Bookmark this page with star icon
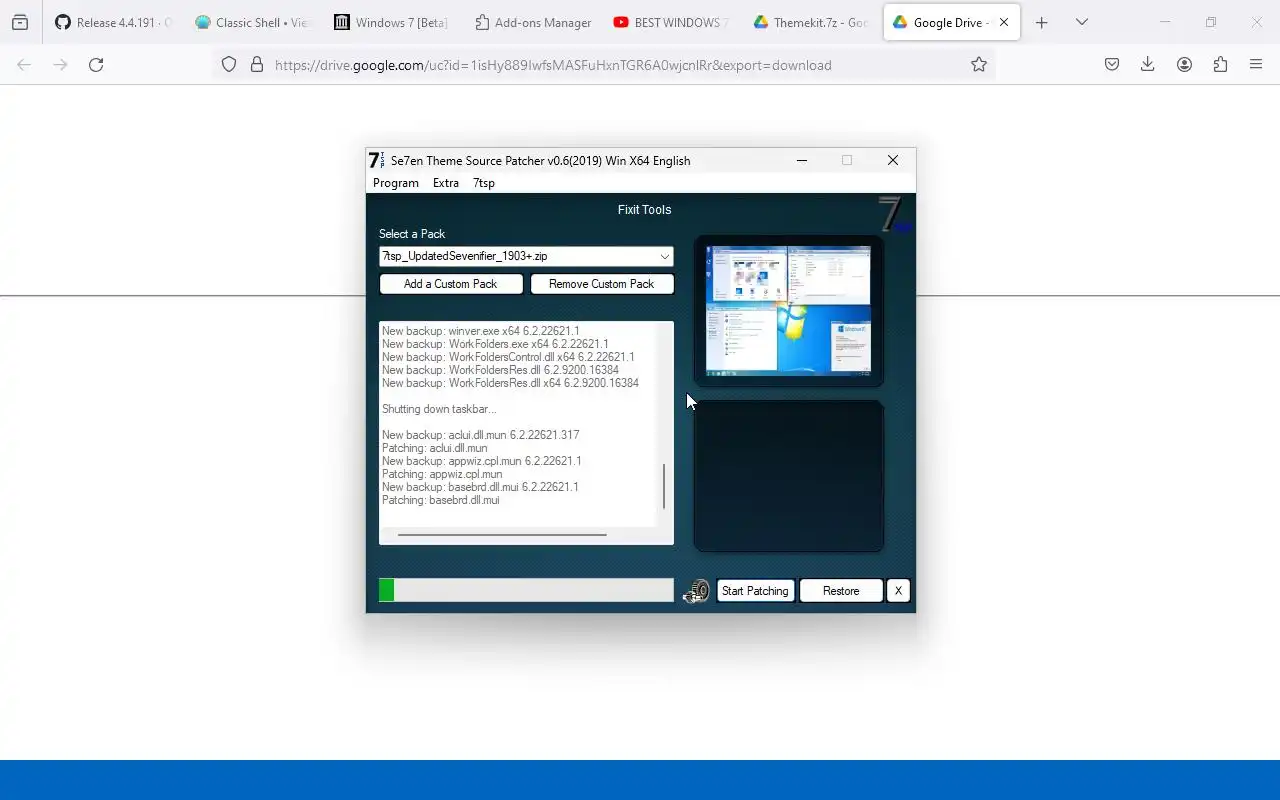Screen dimensions: 1280x800 (979, 65)
